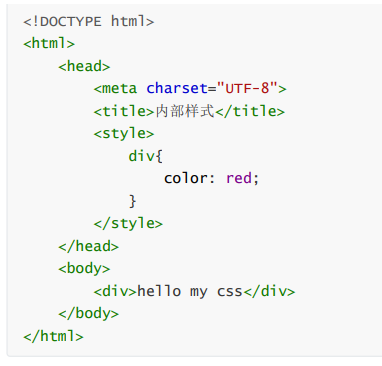Click the text hello my css
382x366 pixels.
tap(190, 292)
